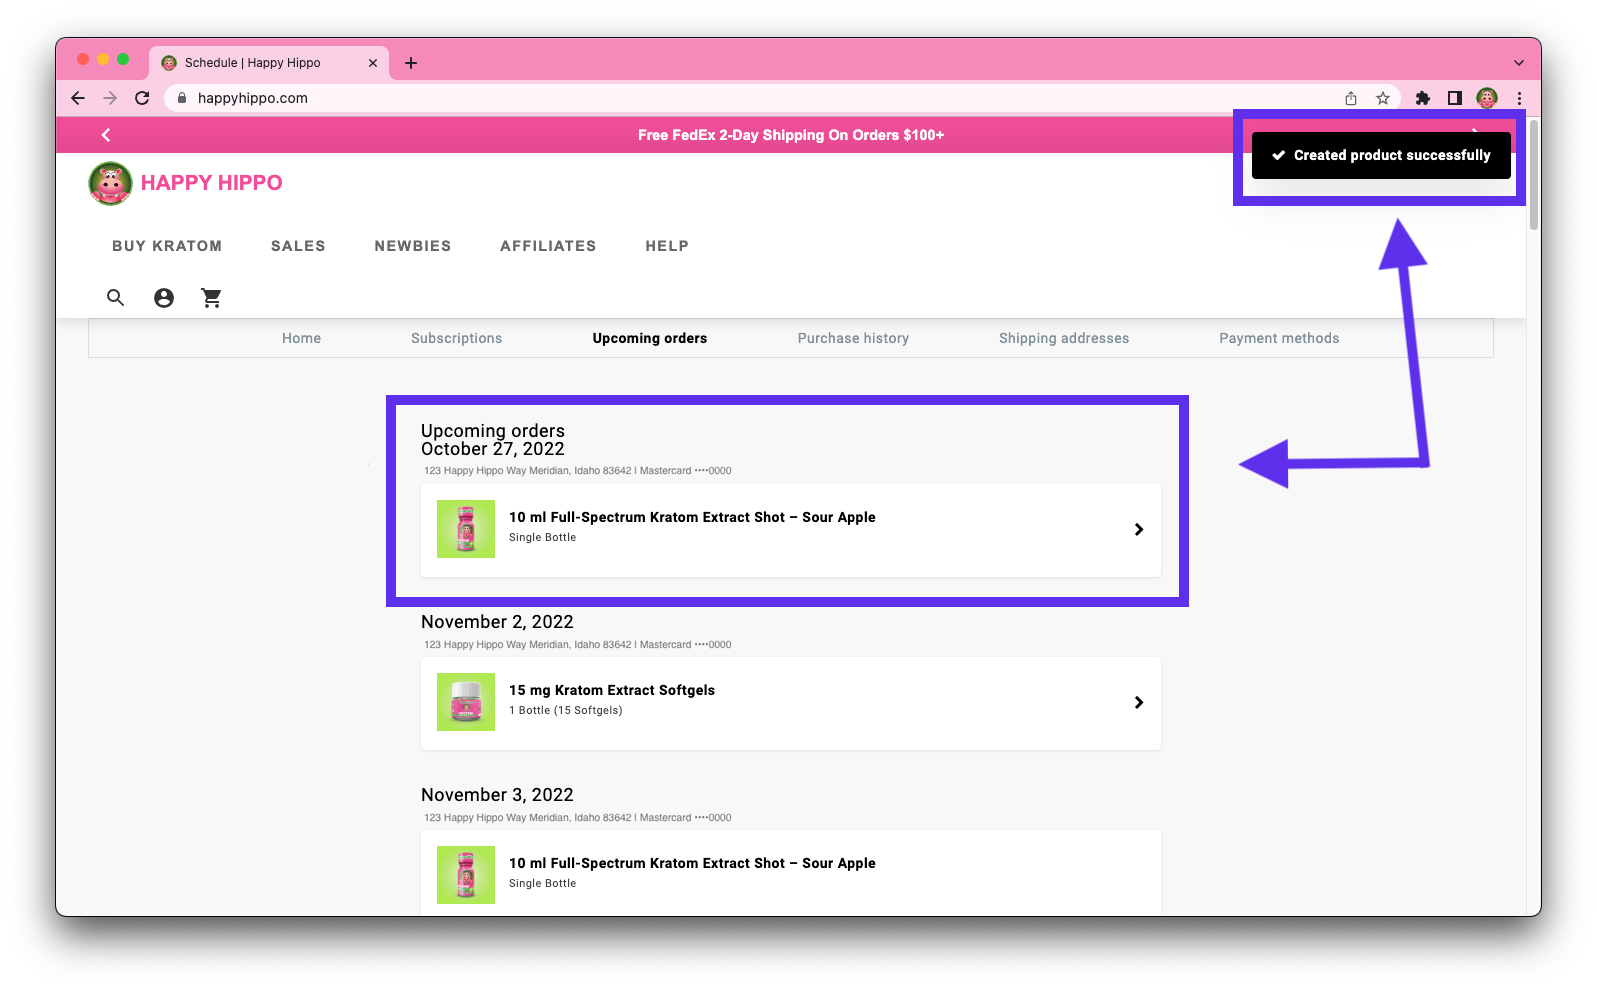
Task: Open a new tab with the plus icon
Action: pyautogui.click(x=411, y=63)
